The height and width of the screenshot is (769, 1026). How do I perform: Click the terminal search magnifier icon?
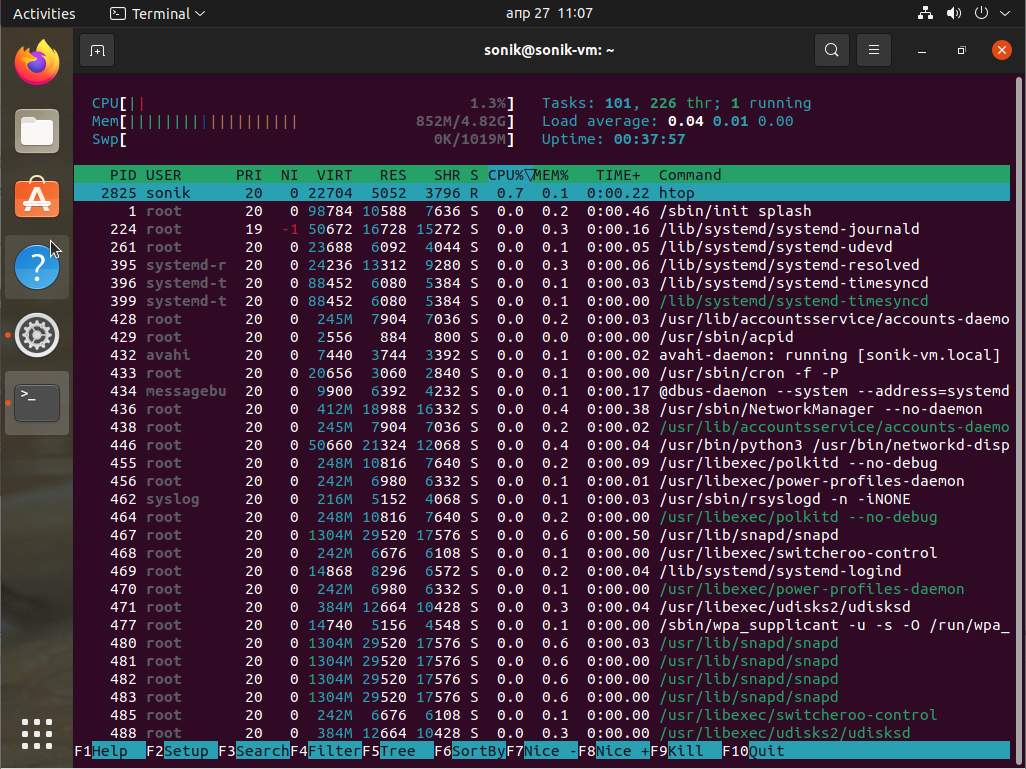(x=831, y=50)
